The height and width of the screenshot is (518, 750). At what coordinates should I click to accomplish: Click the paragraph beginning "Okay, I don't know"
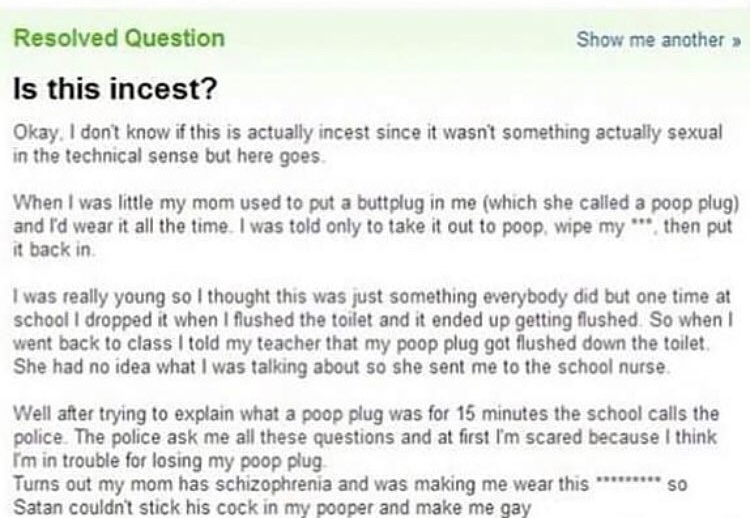(367, 144)
